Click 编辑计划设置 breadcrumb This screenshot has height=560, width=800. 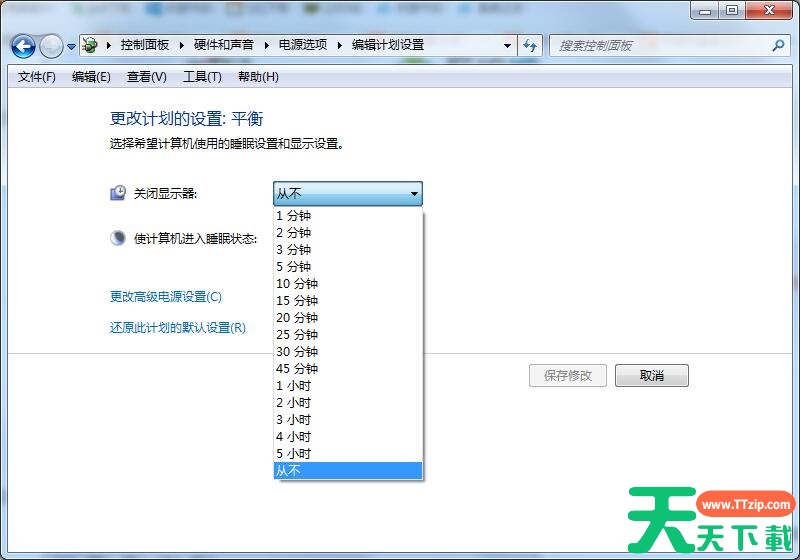tap(388, 45)
